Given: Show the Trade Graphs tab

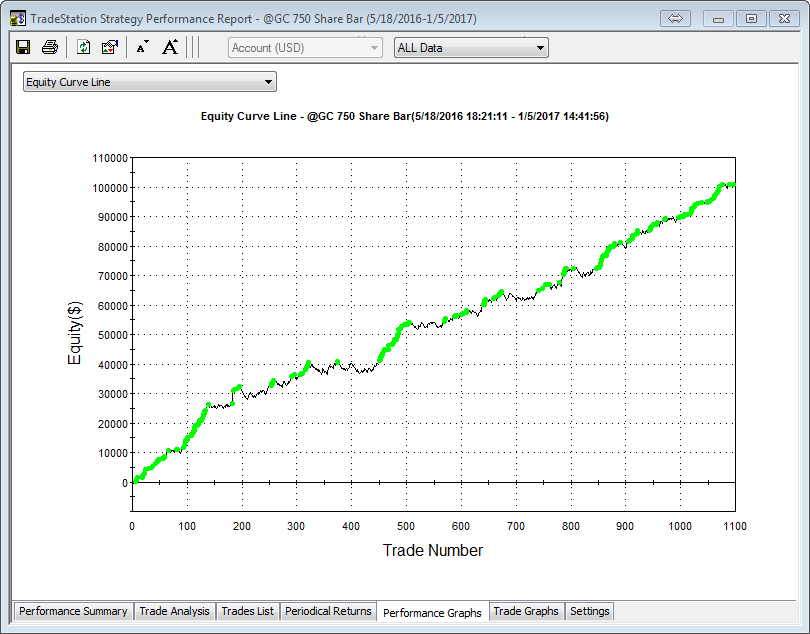Looking at the screenshot, I should coord(526,611).
